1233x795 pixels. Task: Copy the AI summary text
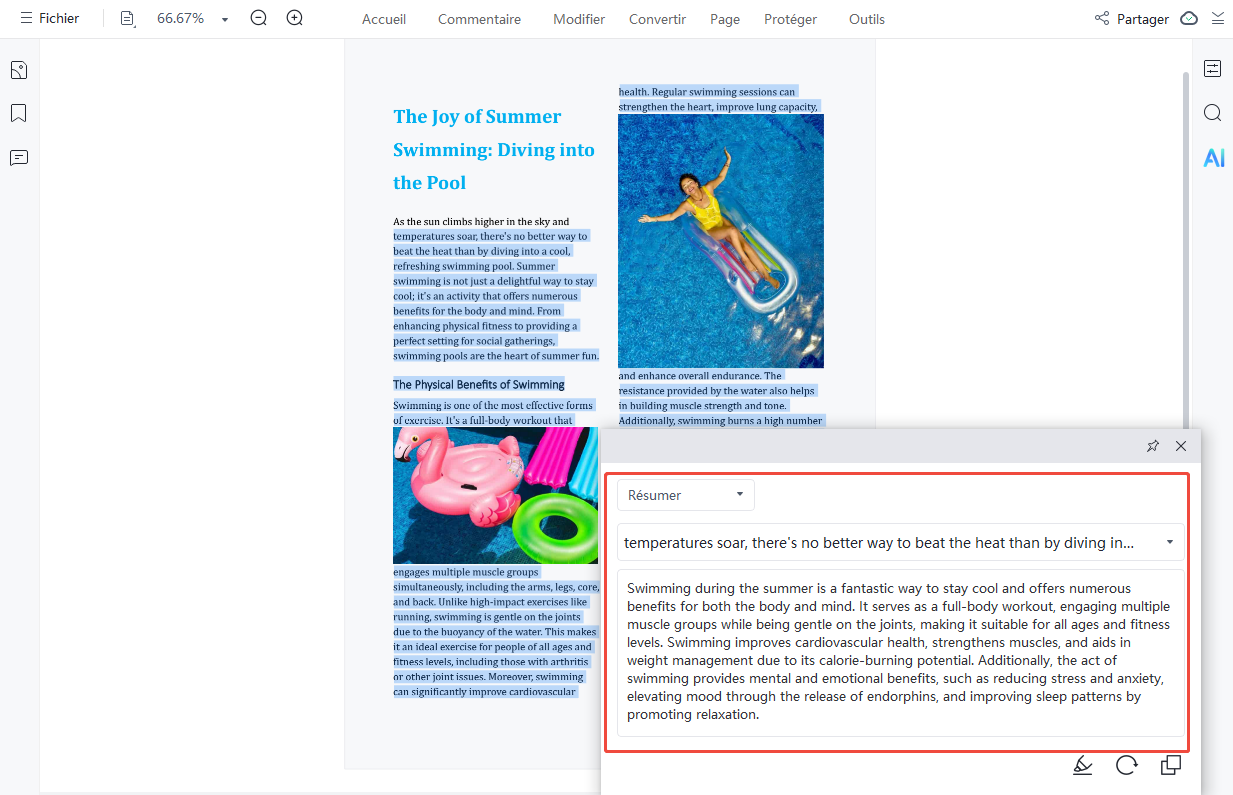click(1170, 765)
